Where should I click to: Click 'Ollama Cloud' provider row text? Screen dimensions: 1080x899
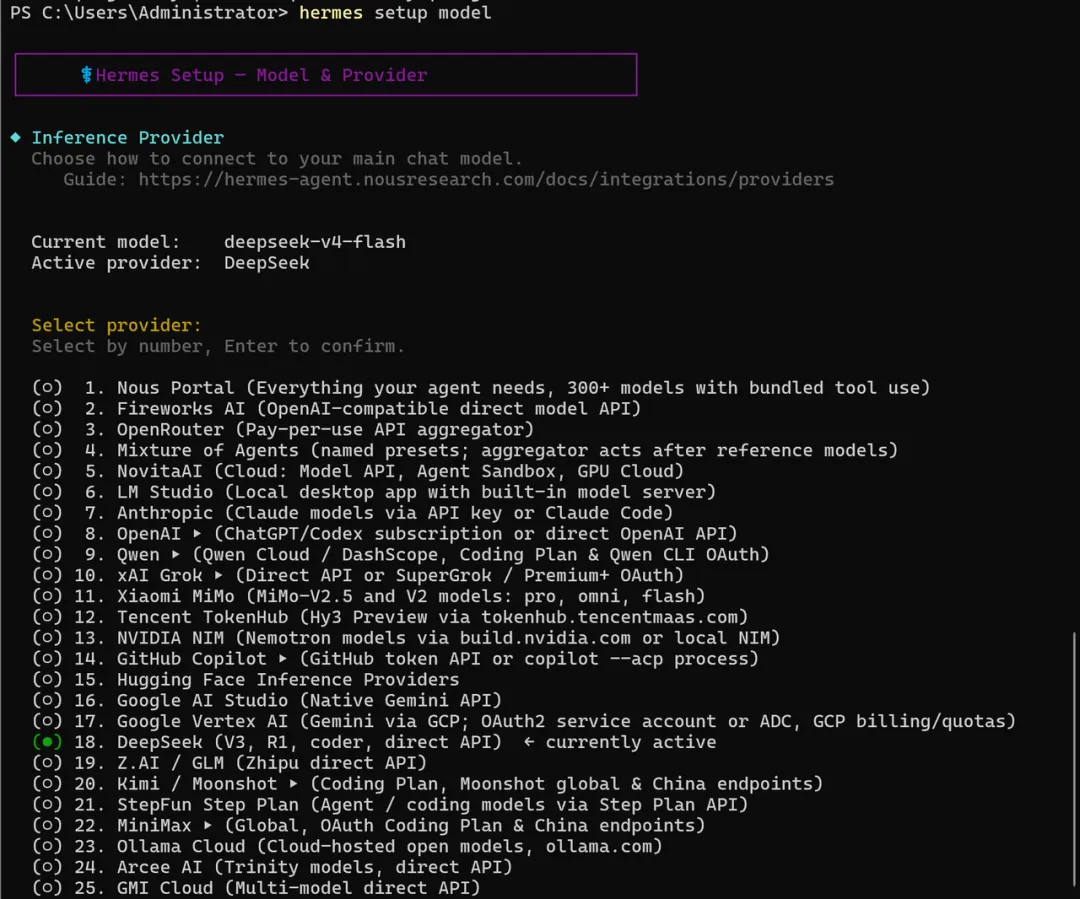[389, 846]
